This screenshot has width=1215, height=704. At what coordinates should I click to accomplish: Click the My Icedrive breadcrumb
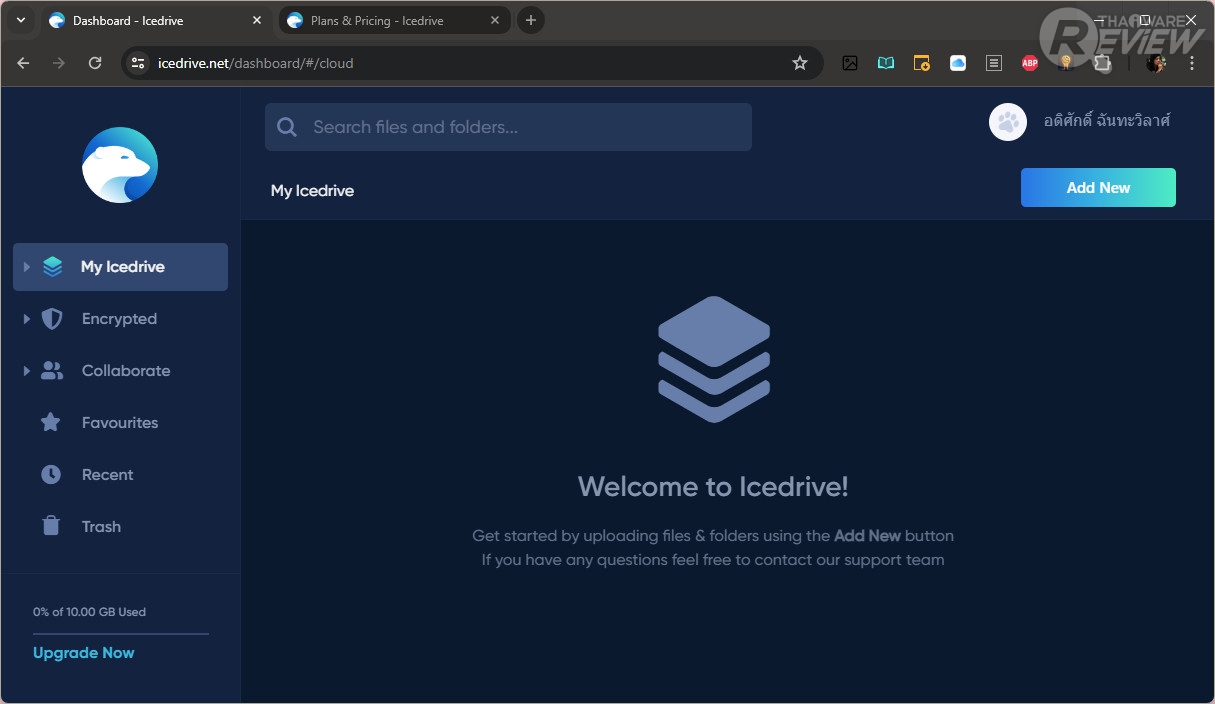click(x=312, y=191)
